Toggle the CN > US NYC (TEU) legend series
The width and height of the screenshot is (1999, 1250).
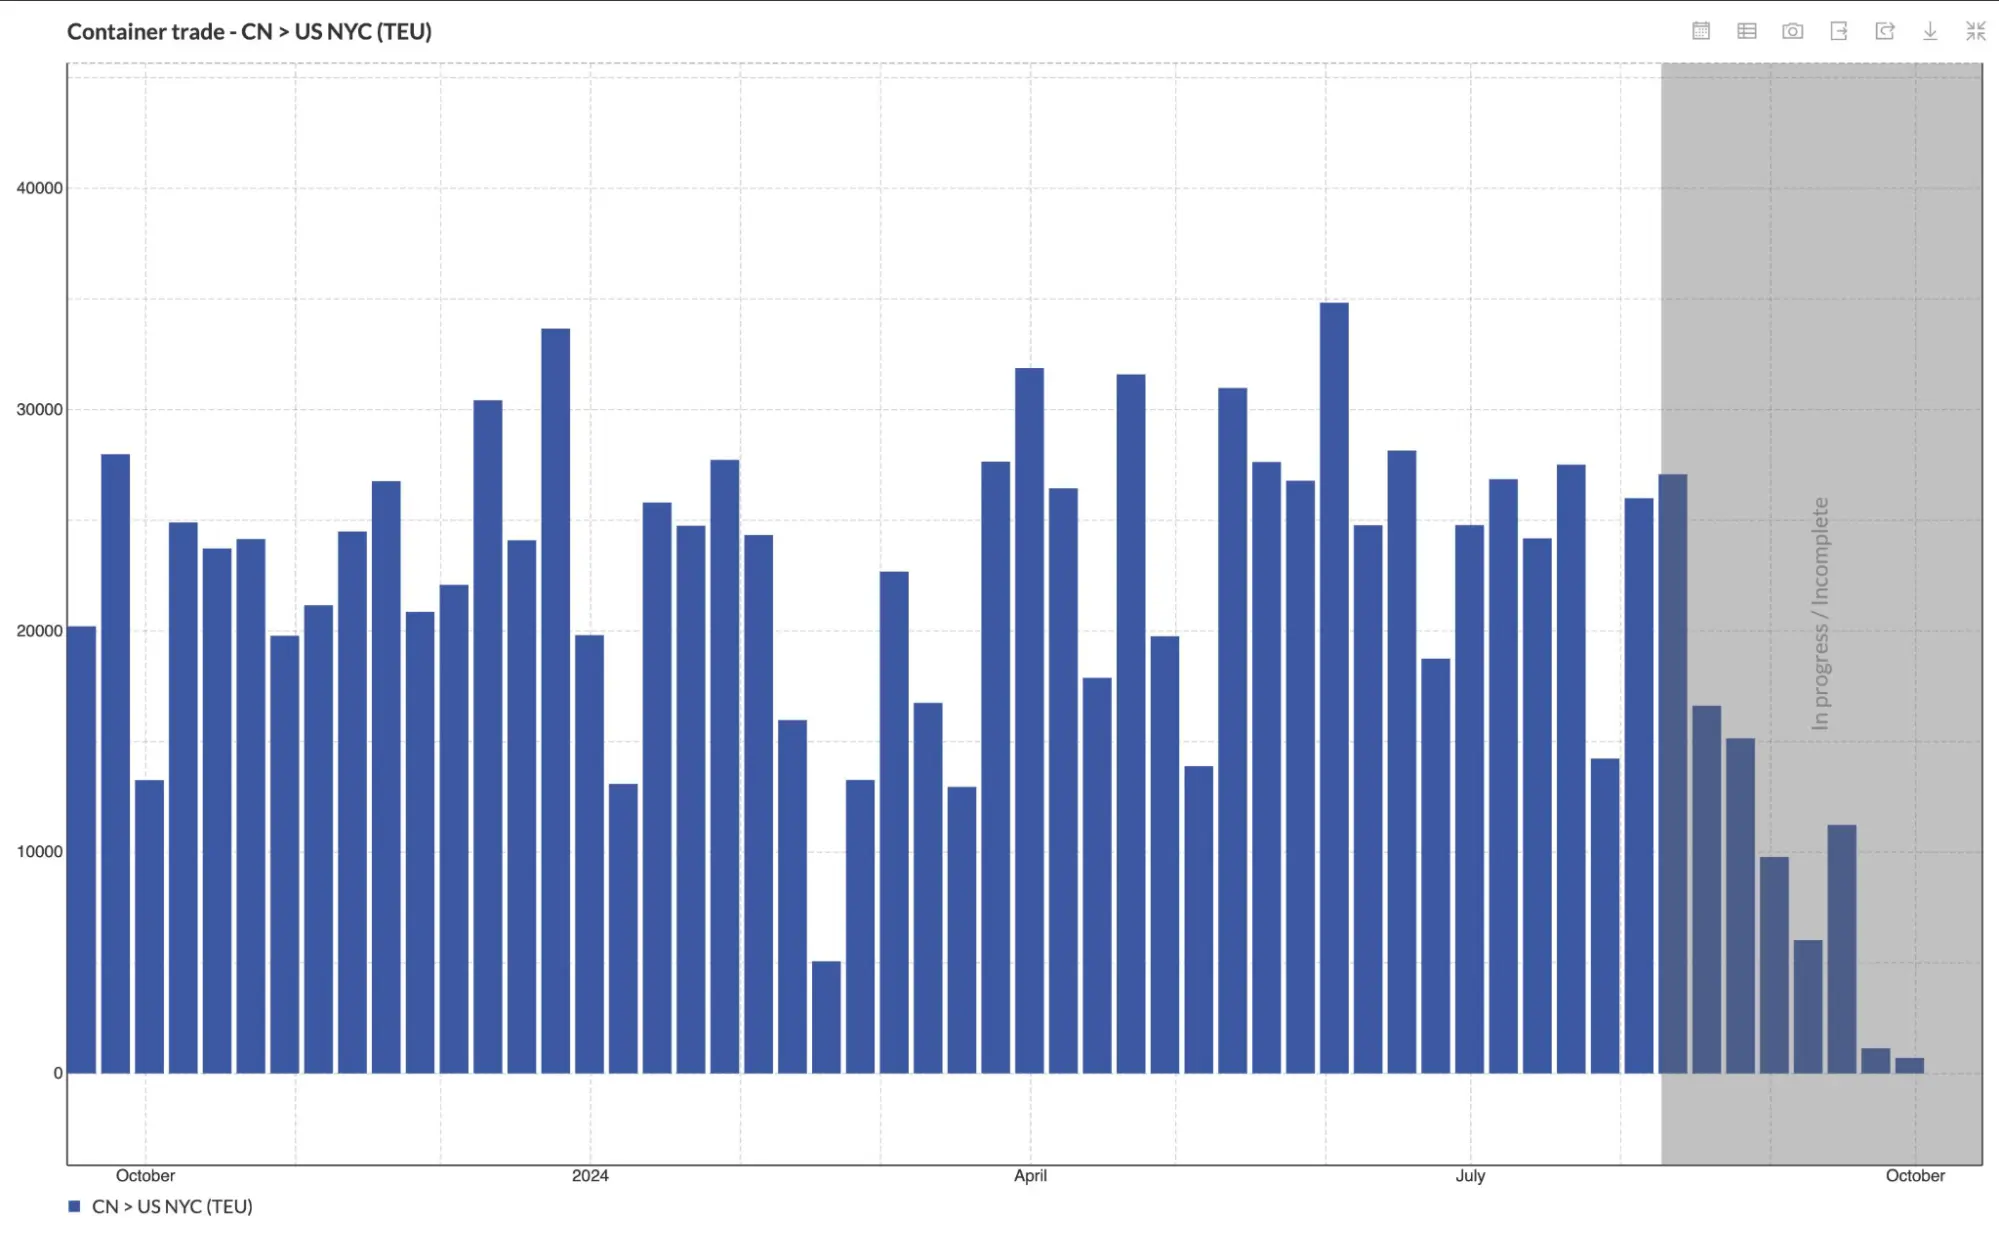160,1206
